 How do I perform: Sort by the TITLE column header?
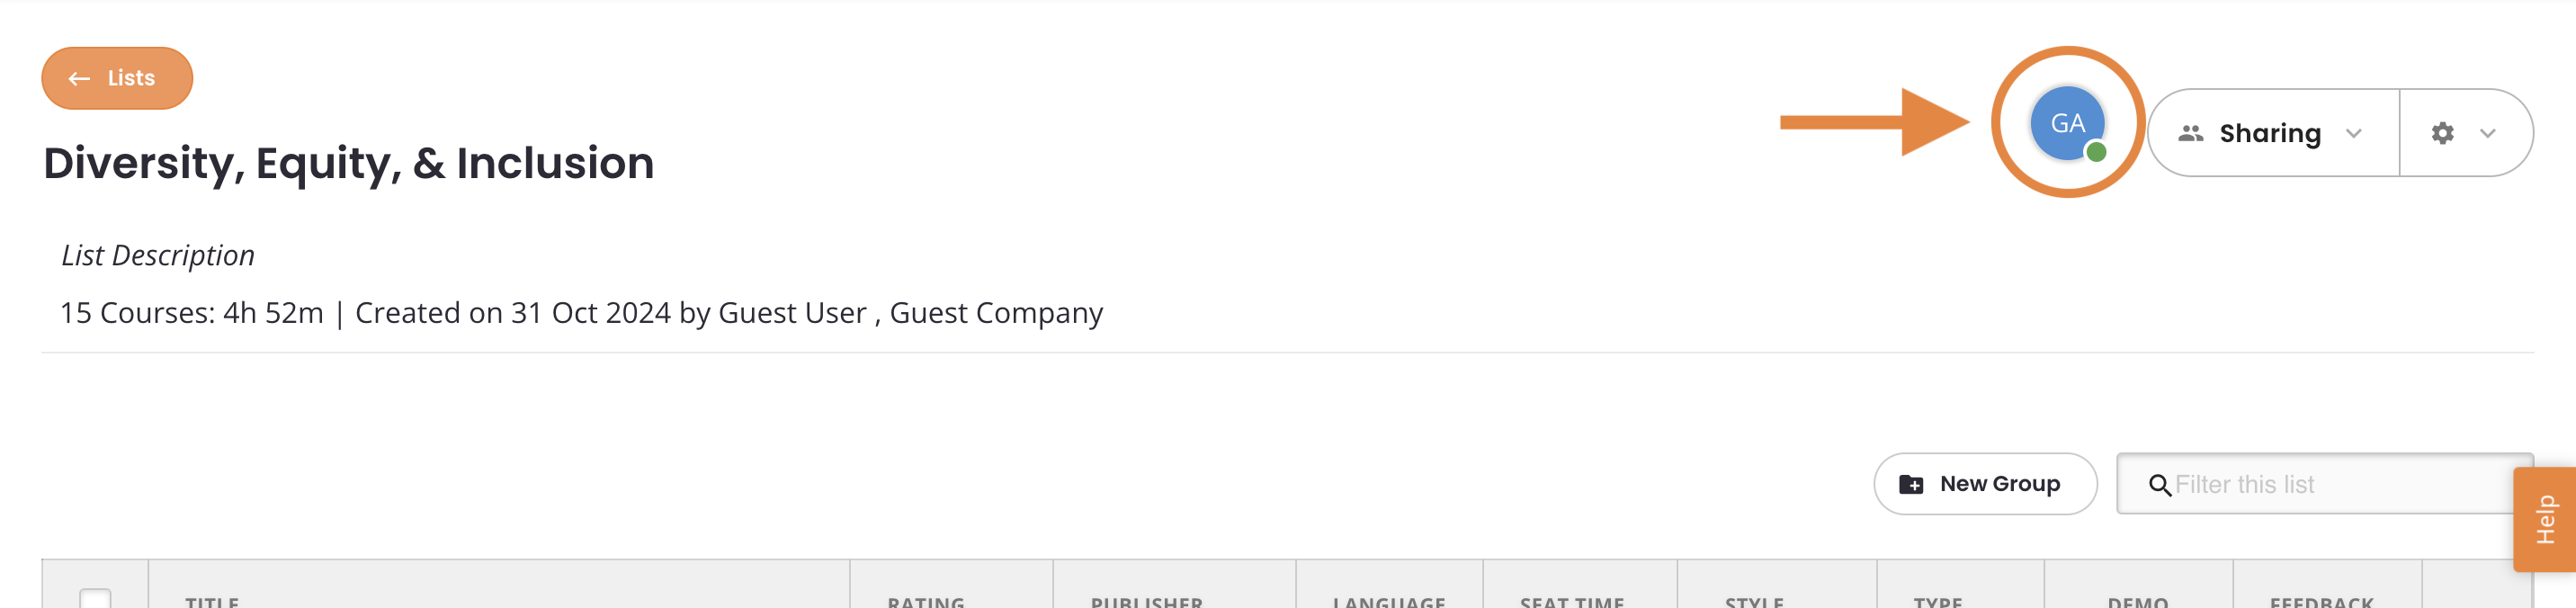212,601
